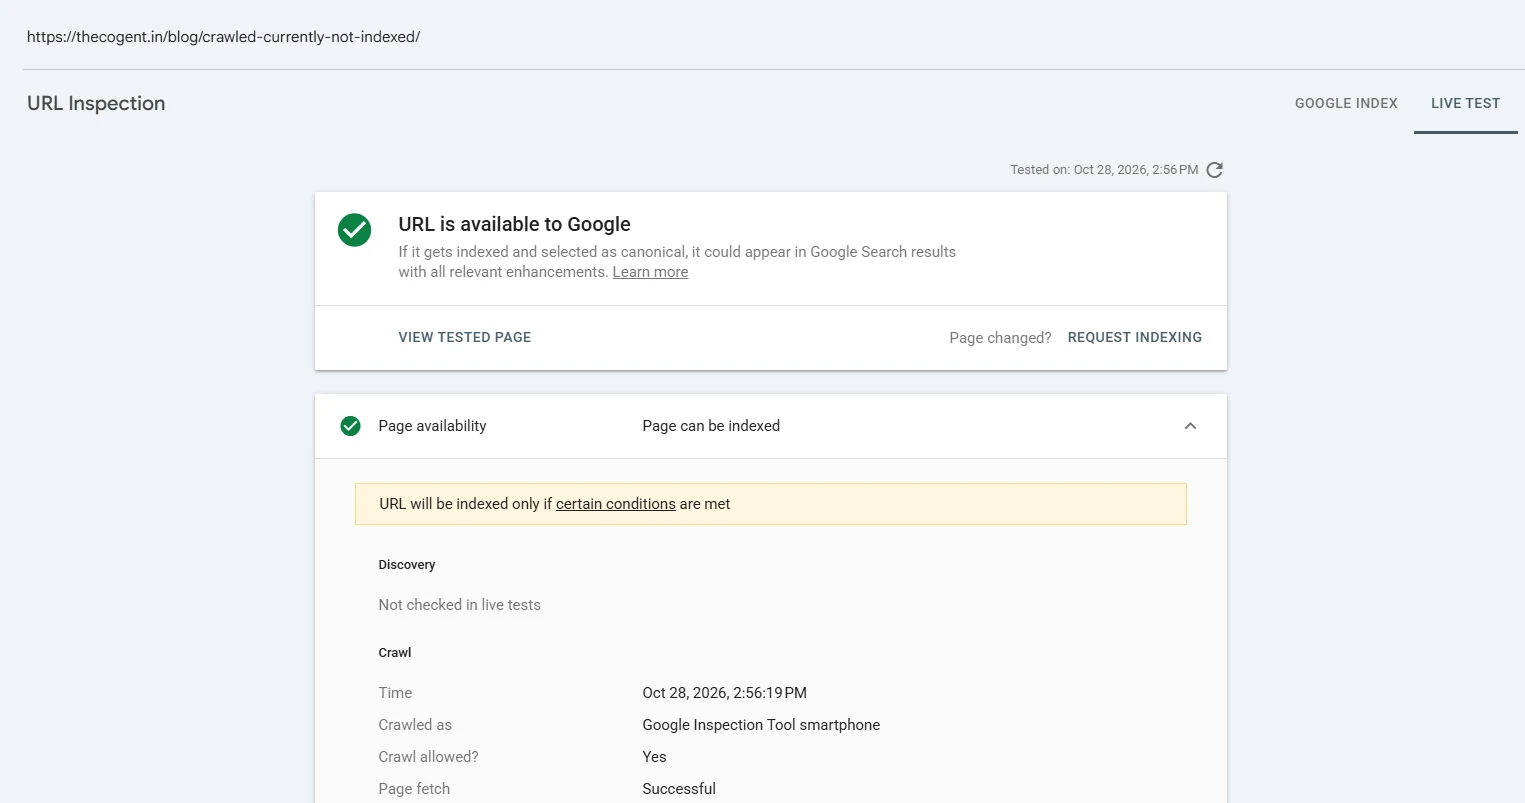Image resolution: width=1525 pixels, height=803 pixels.
Task: Click the Crawled as label
Action: 415,725
